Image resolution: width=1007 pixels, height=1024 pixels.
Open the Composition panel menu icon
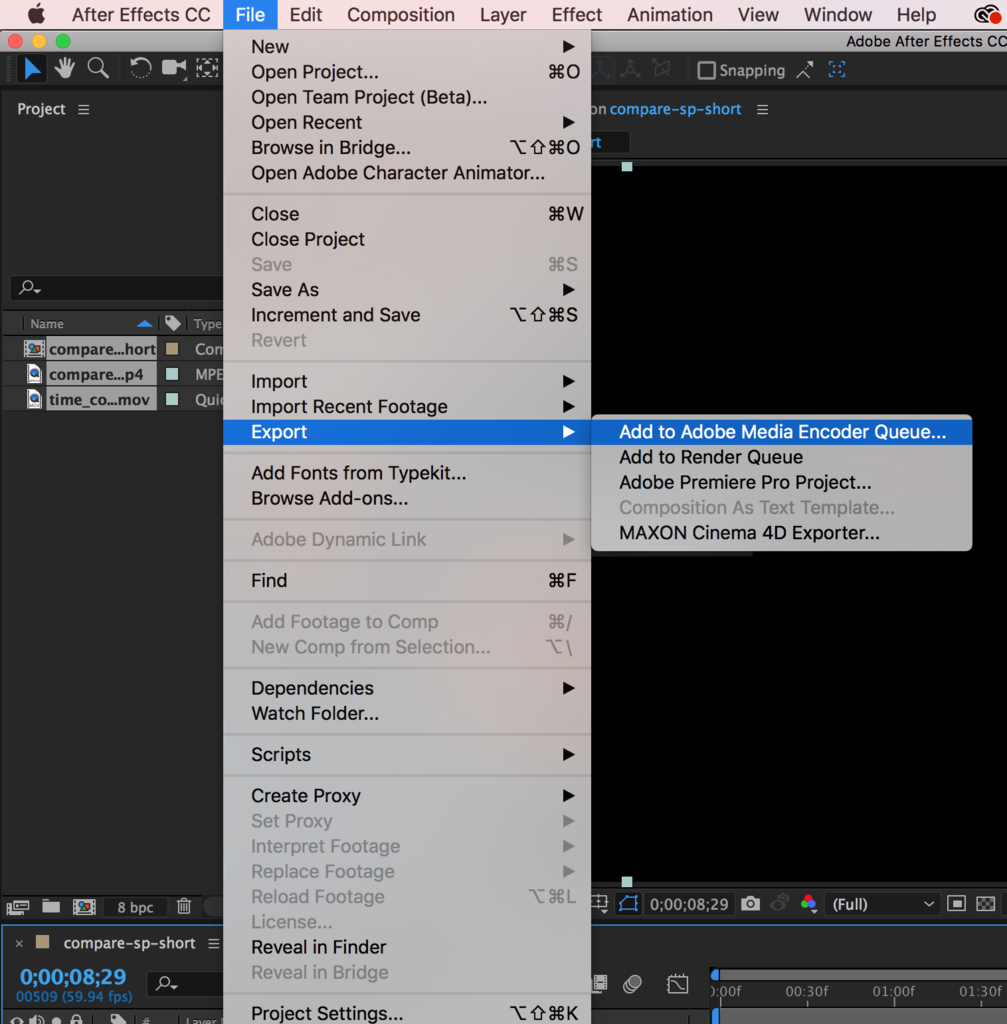[x=762, y=110]
